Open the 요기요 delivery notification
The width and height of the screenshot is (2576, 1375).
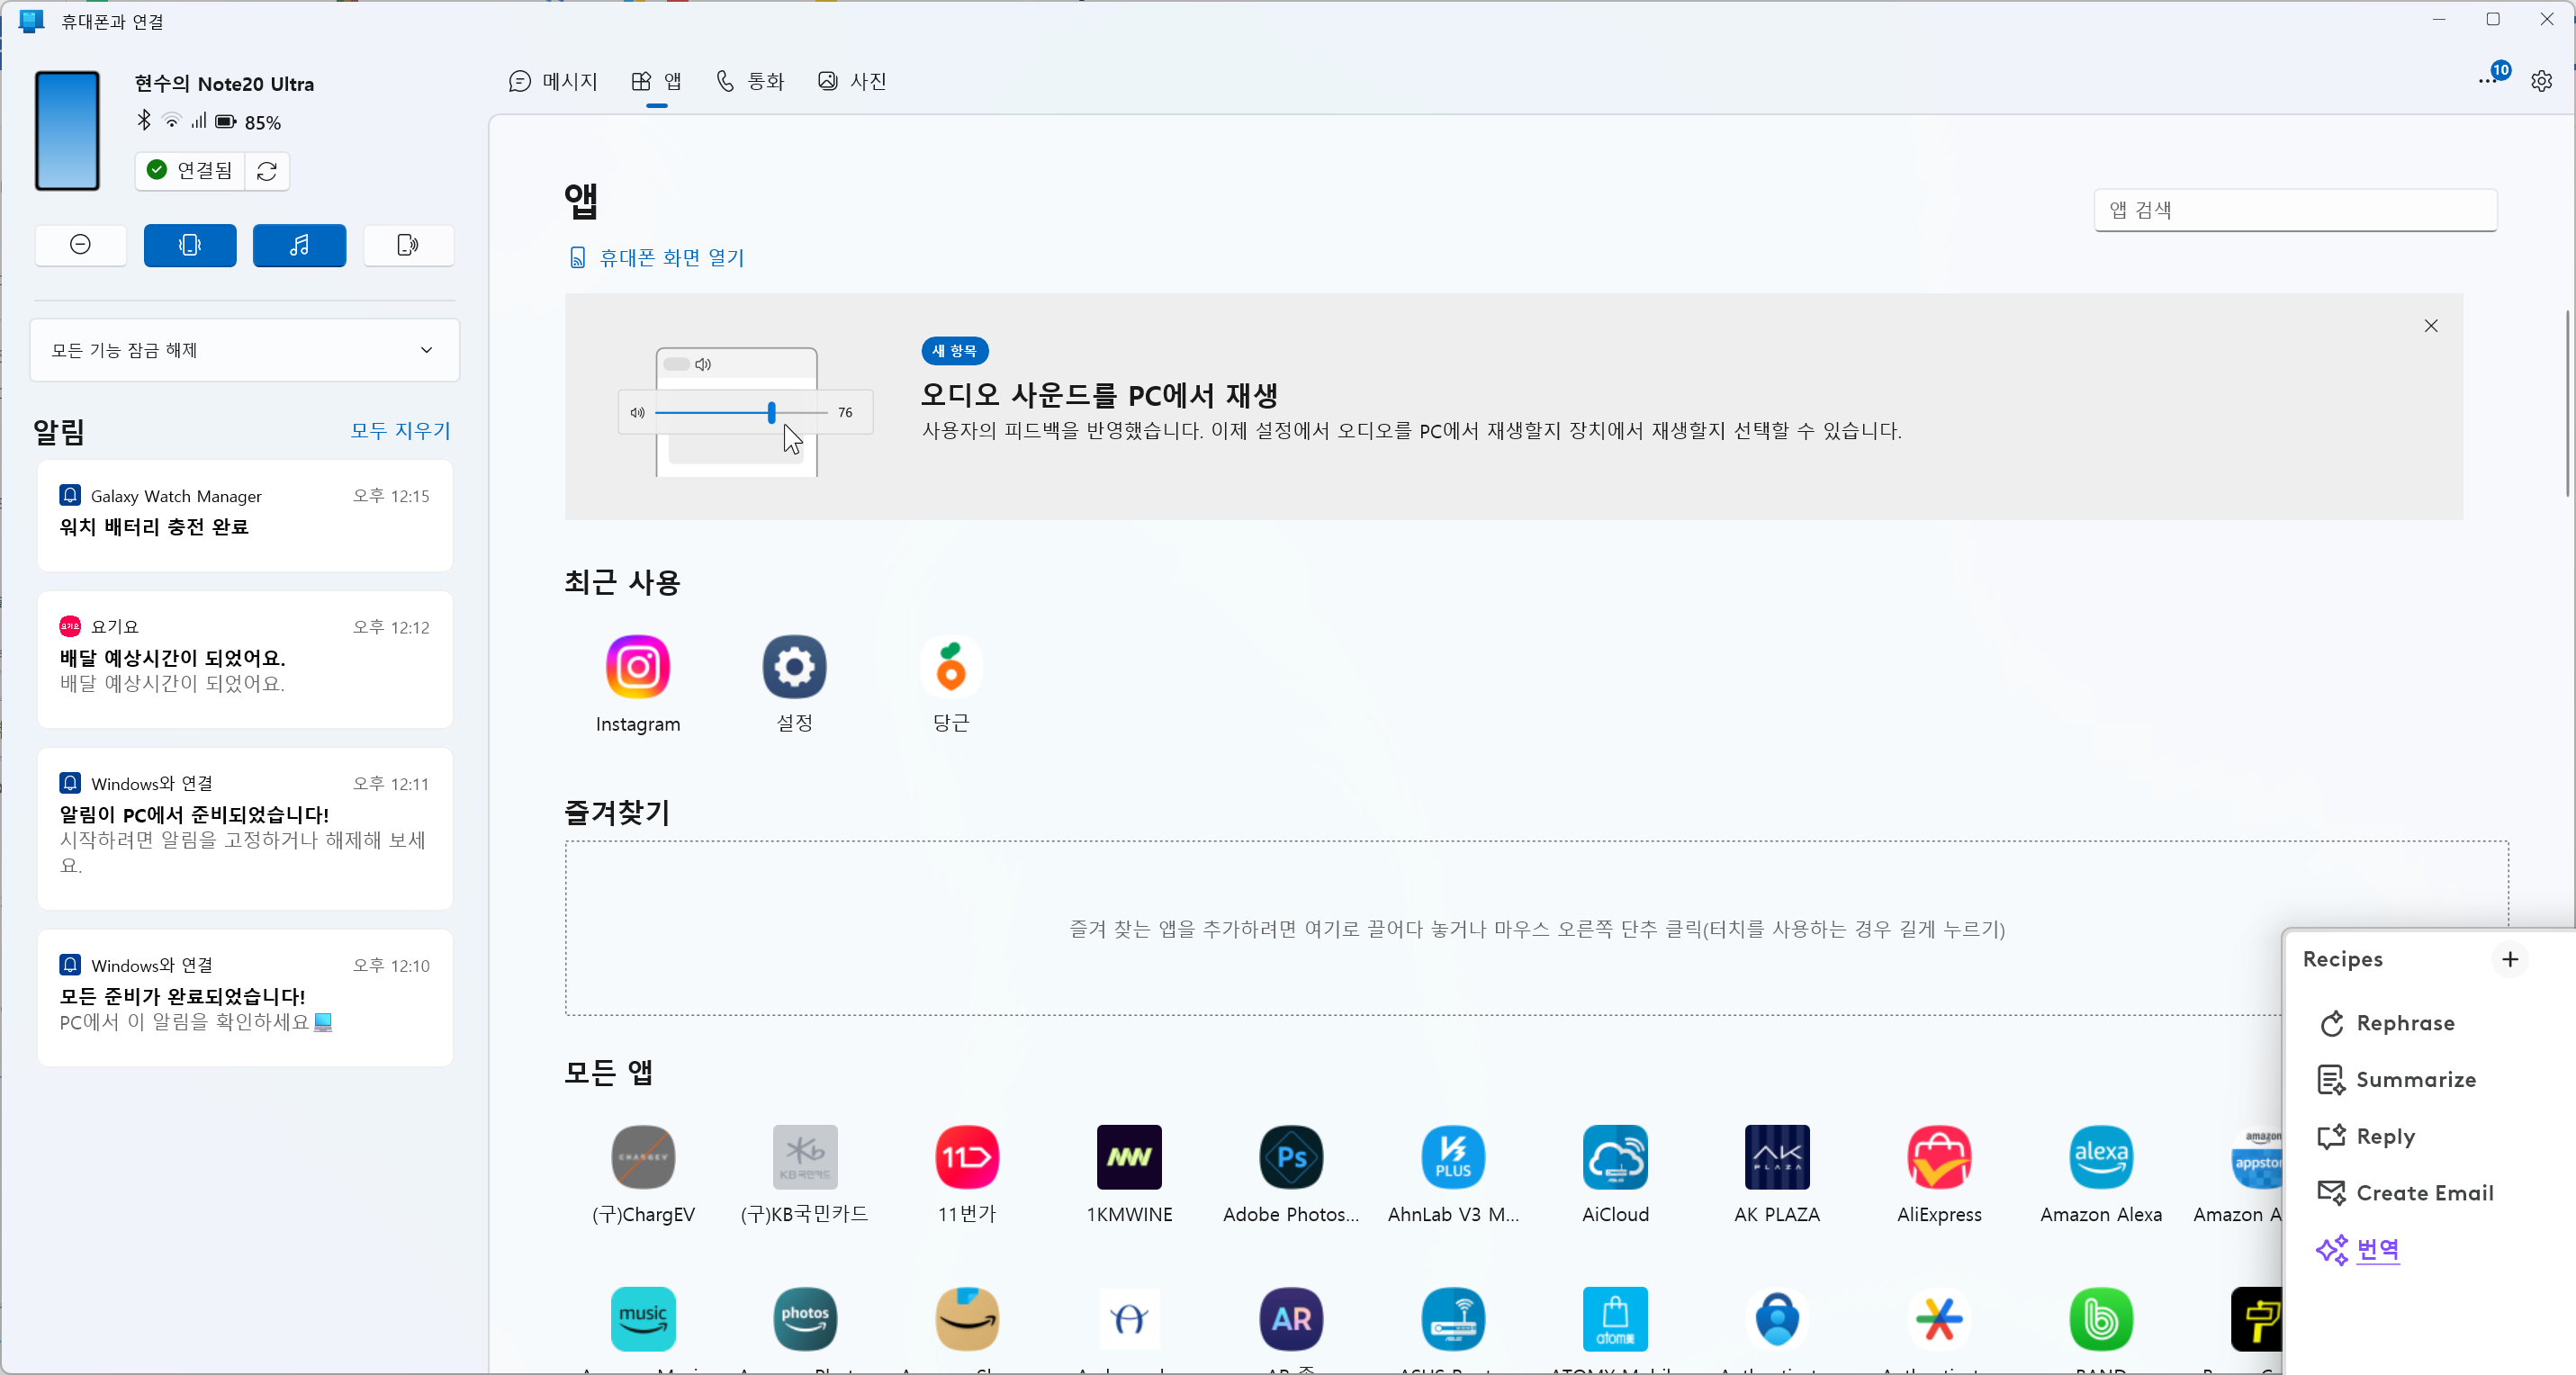245,659
